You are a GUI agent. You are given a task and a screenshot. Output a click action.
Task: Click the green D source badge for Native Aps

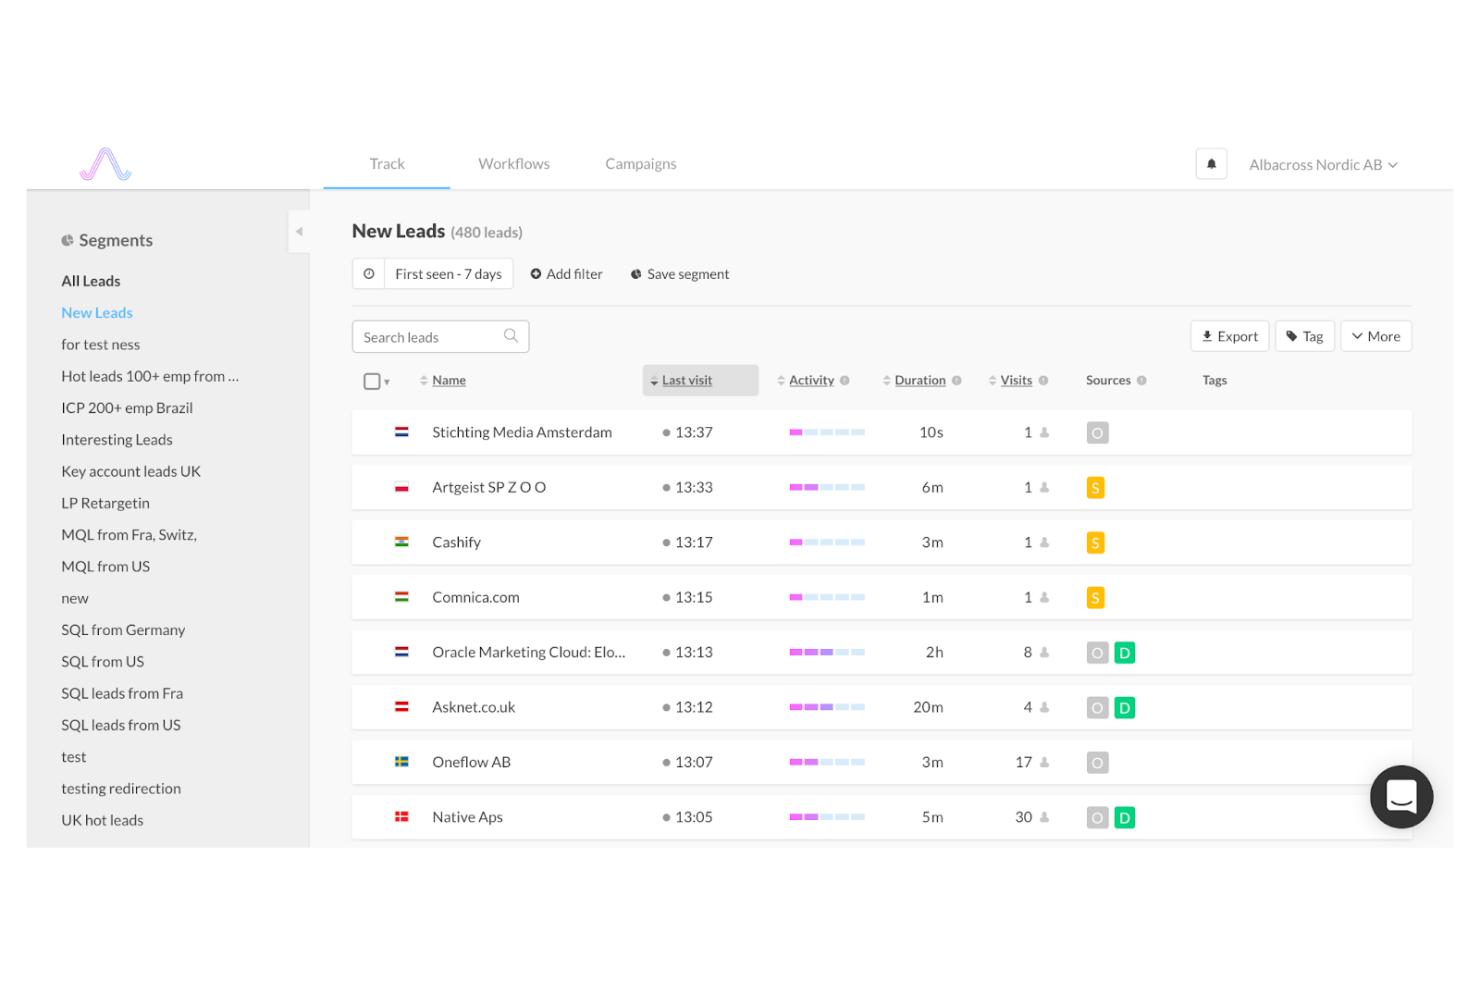tap(1124, 818)
